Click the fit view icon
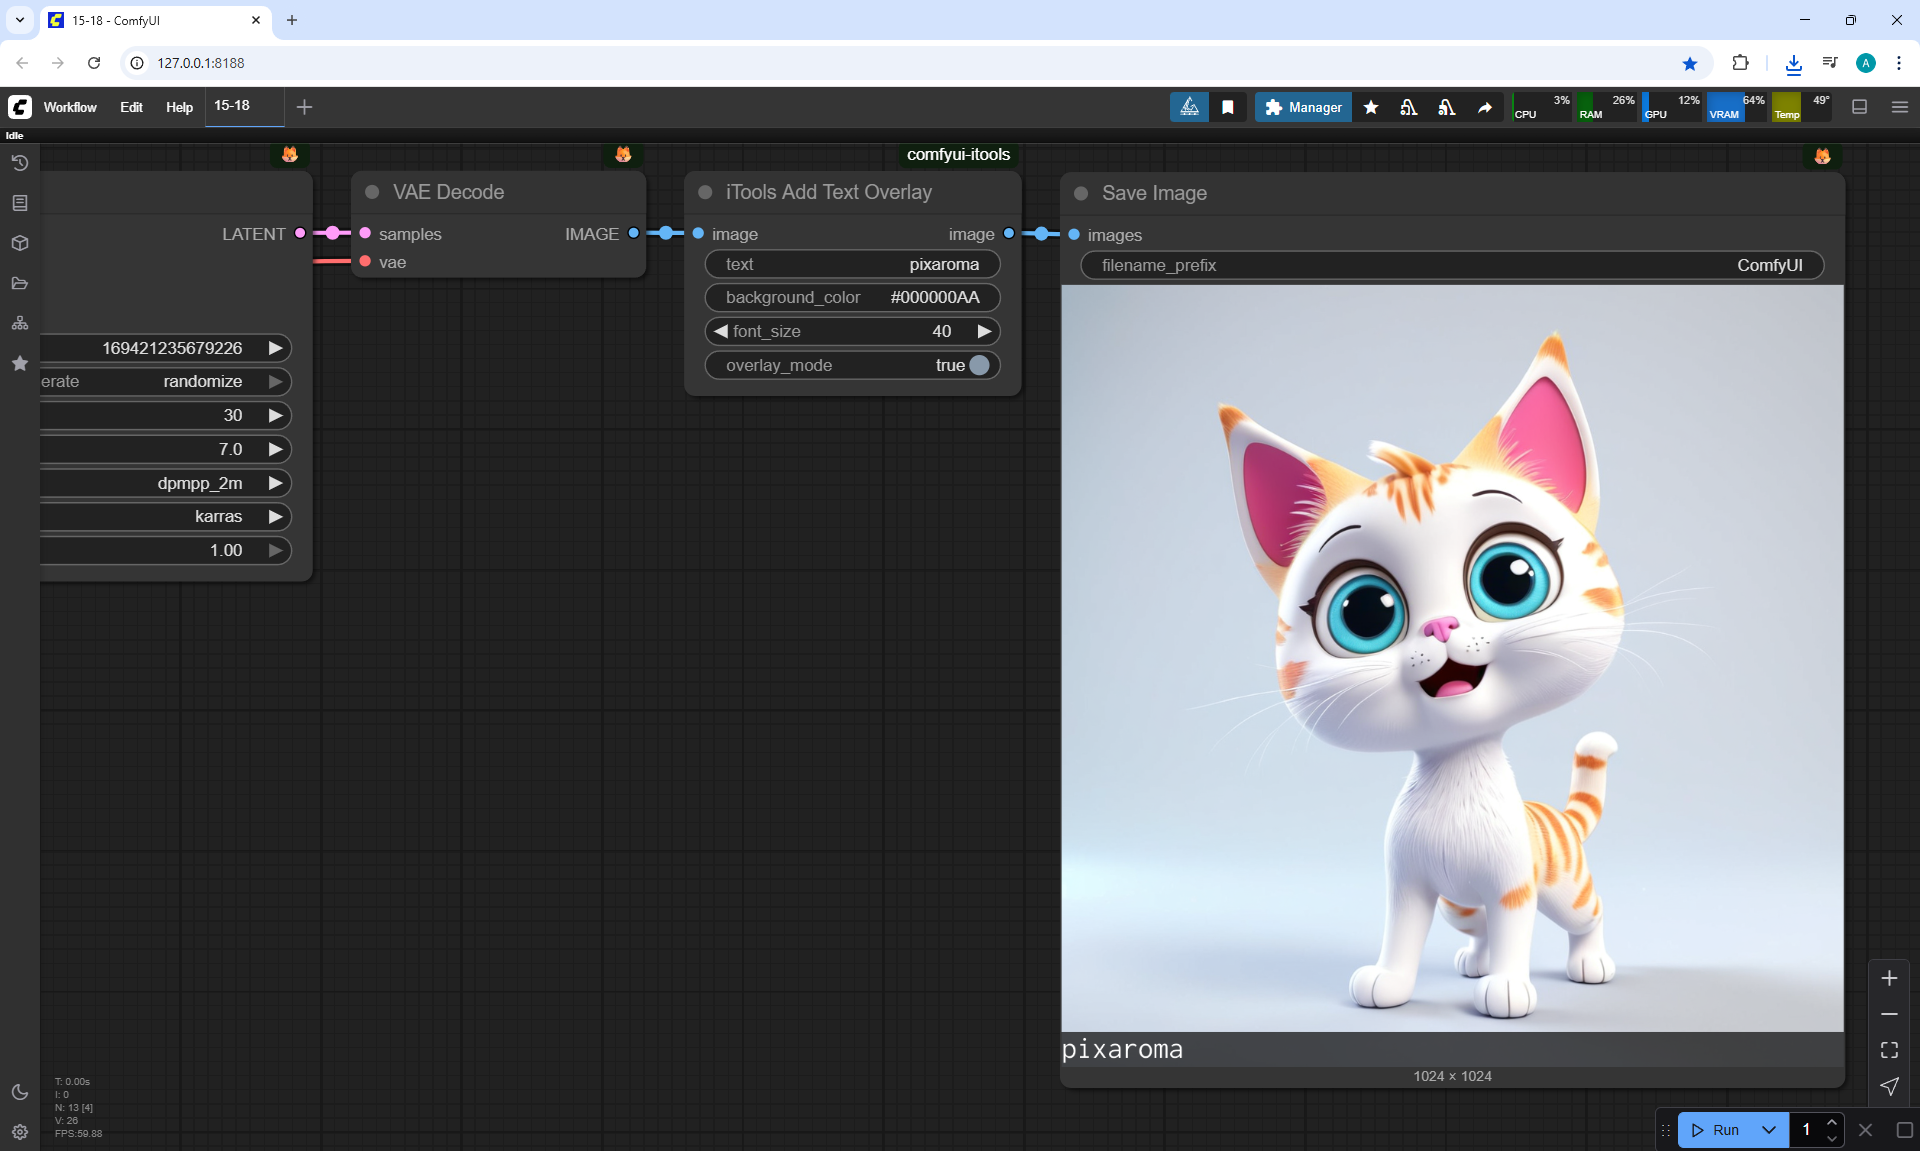Screen dimensions: 1920x1151 point(1889,1050)
